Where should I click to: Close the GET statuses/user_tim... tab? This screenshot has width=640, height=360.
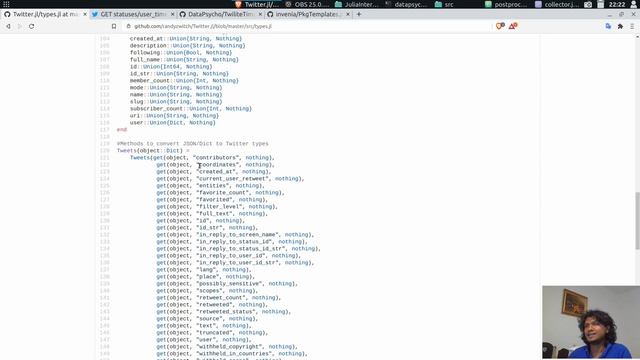click(173, 14)
